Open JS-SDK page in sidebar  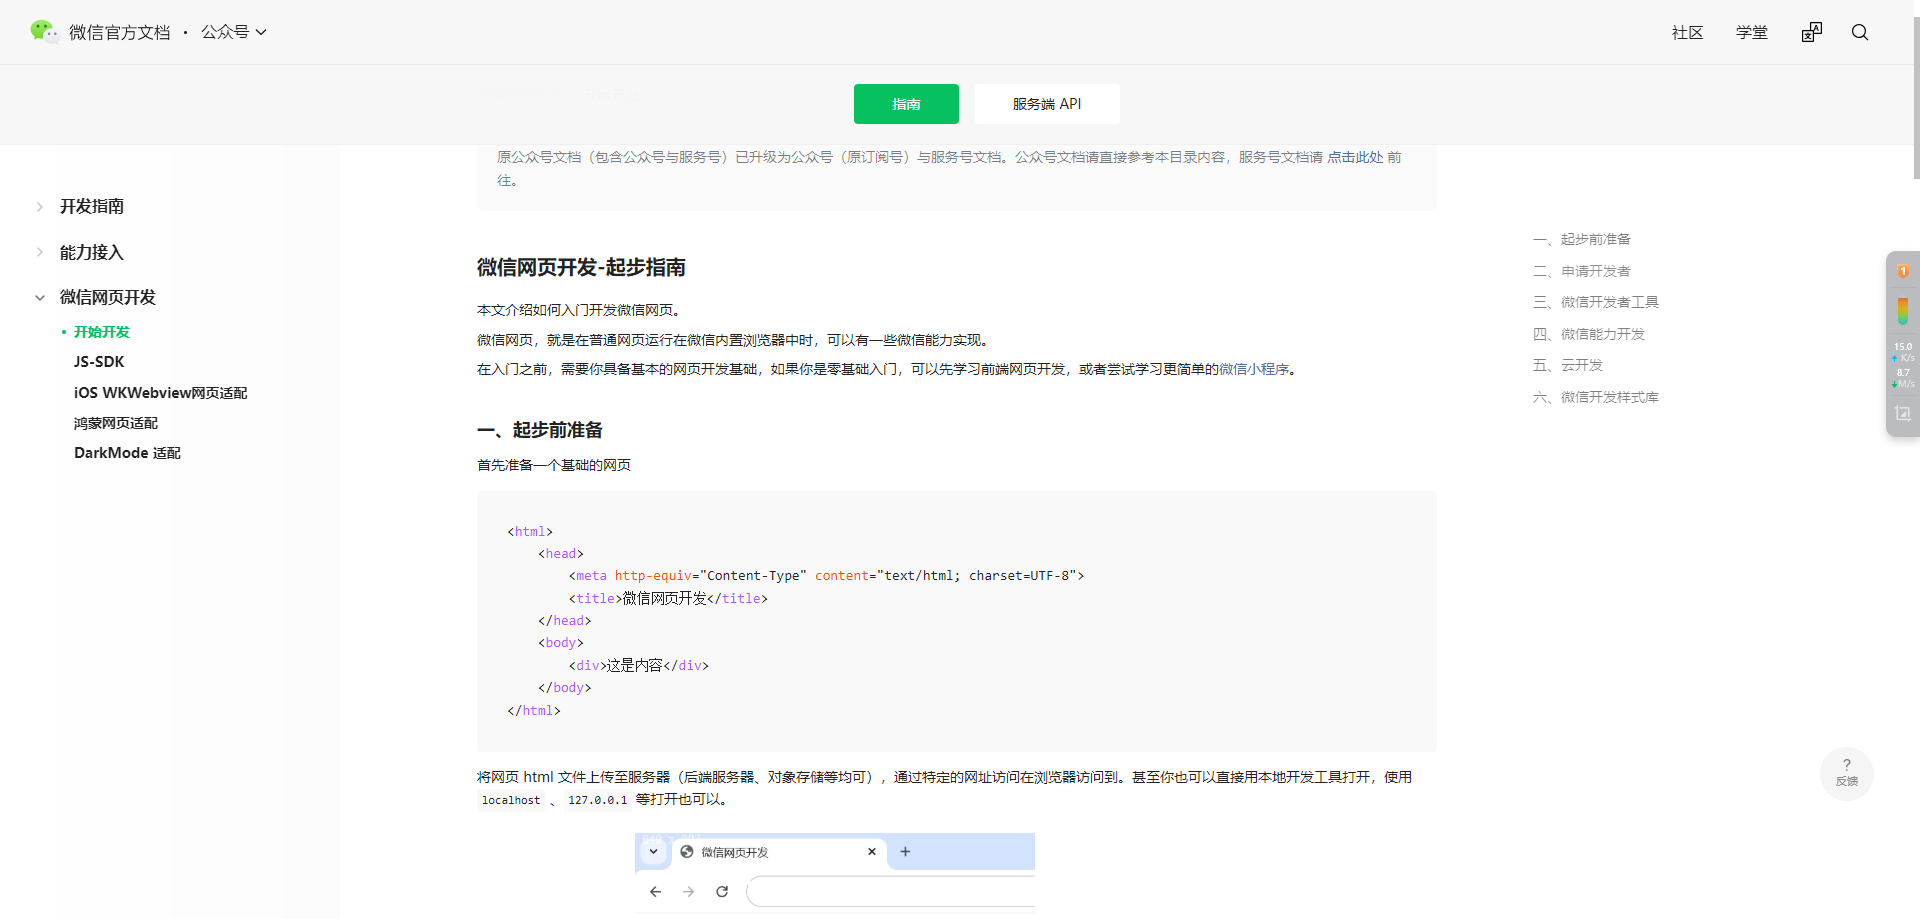pos(99,362)
